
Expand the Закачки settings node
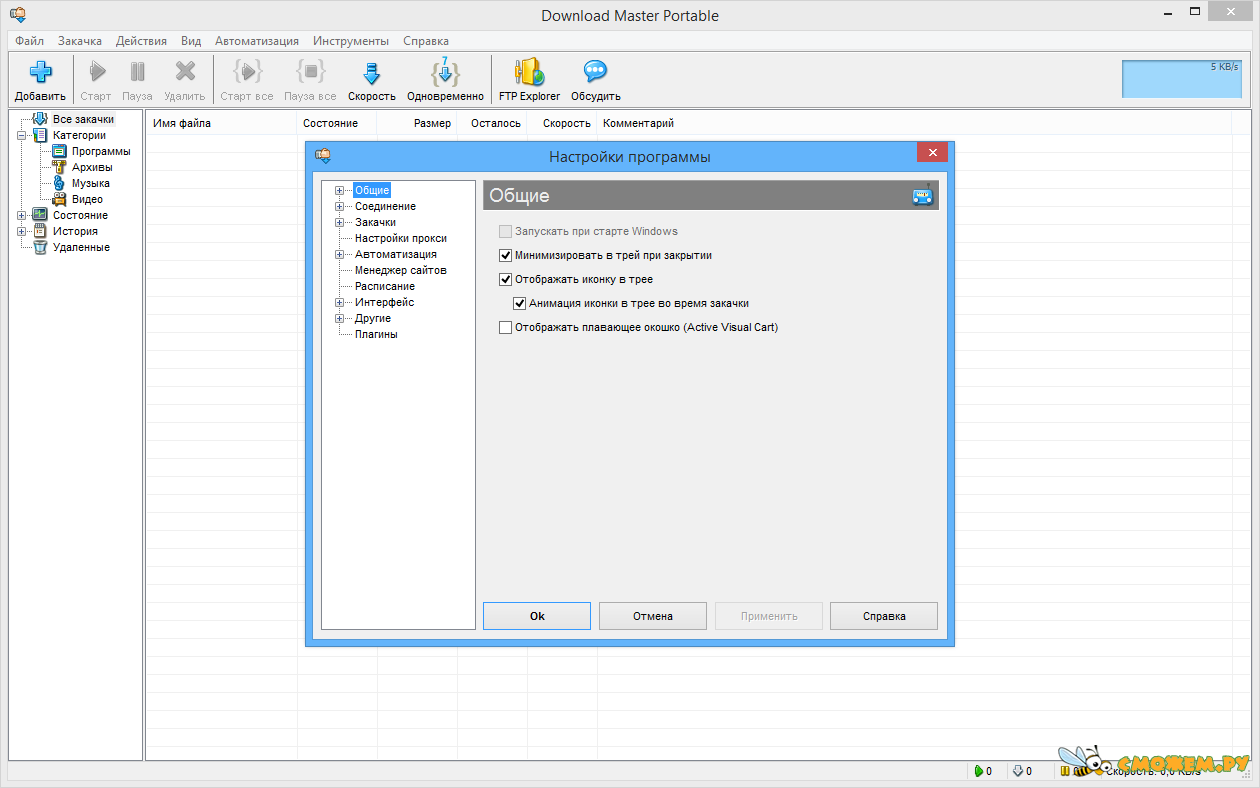[340, 223]
